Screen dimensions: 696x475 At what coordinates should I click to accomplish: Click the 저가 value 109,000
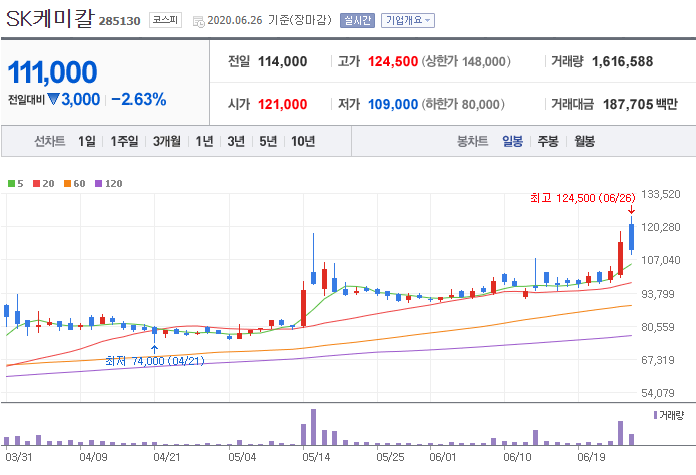(393, 104)
